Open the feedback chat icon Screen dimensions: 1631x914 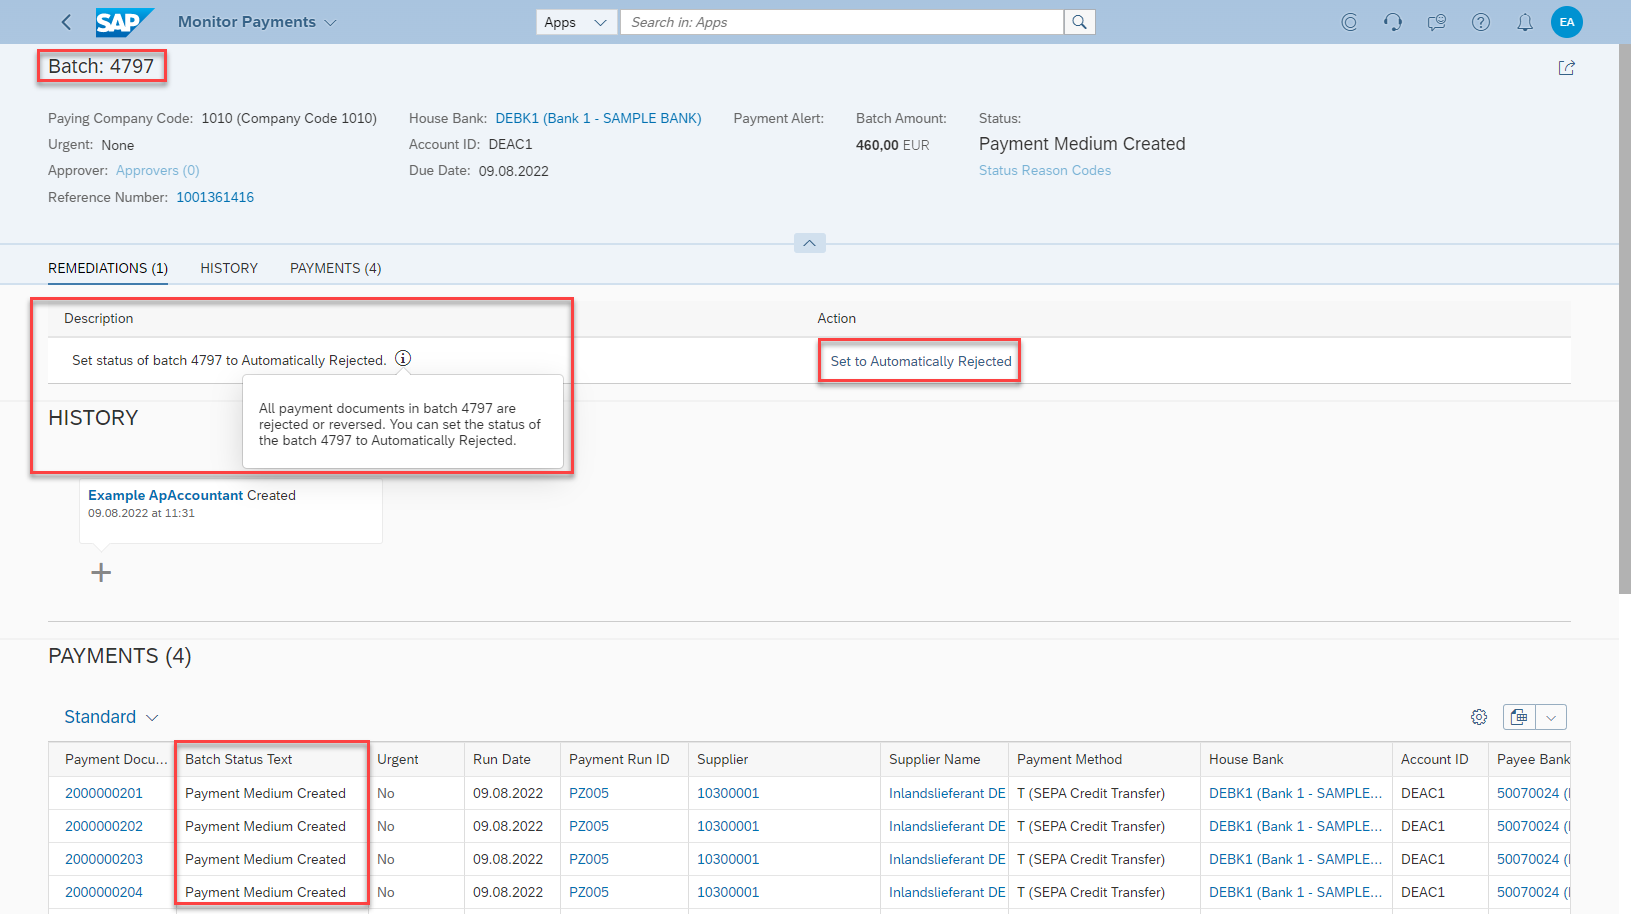coord(1437,22)
